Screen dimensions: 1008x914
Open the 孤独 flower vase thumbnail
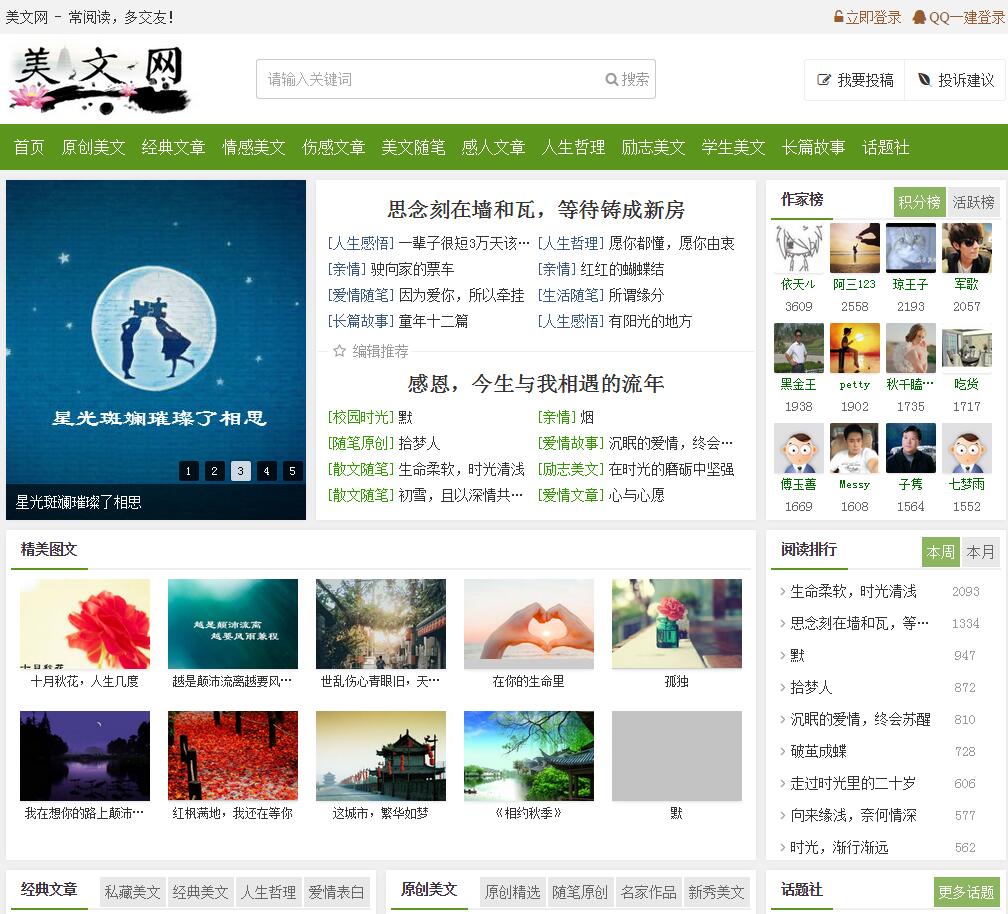pyautogui.click(x=677, y=624)
